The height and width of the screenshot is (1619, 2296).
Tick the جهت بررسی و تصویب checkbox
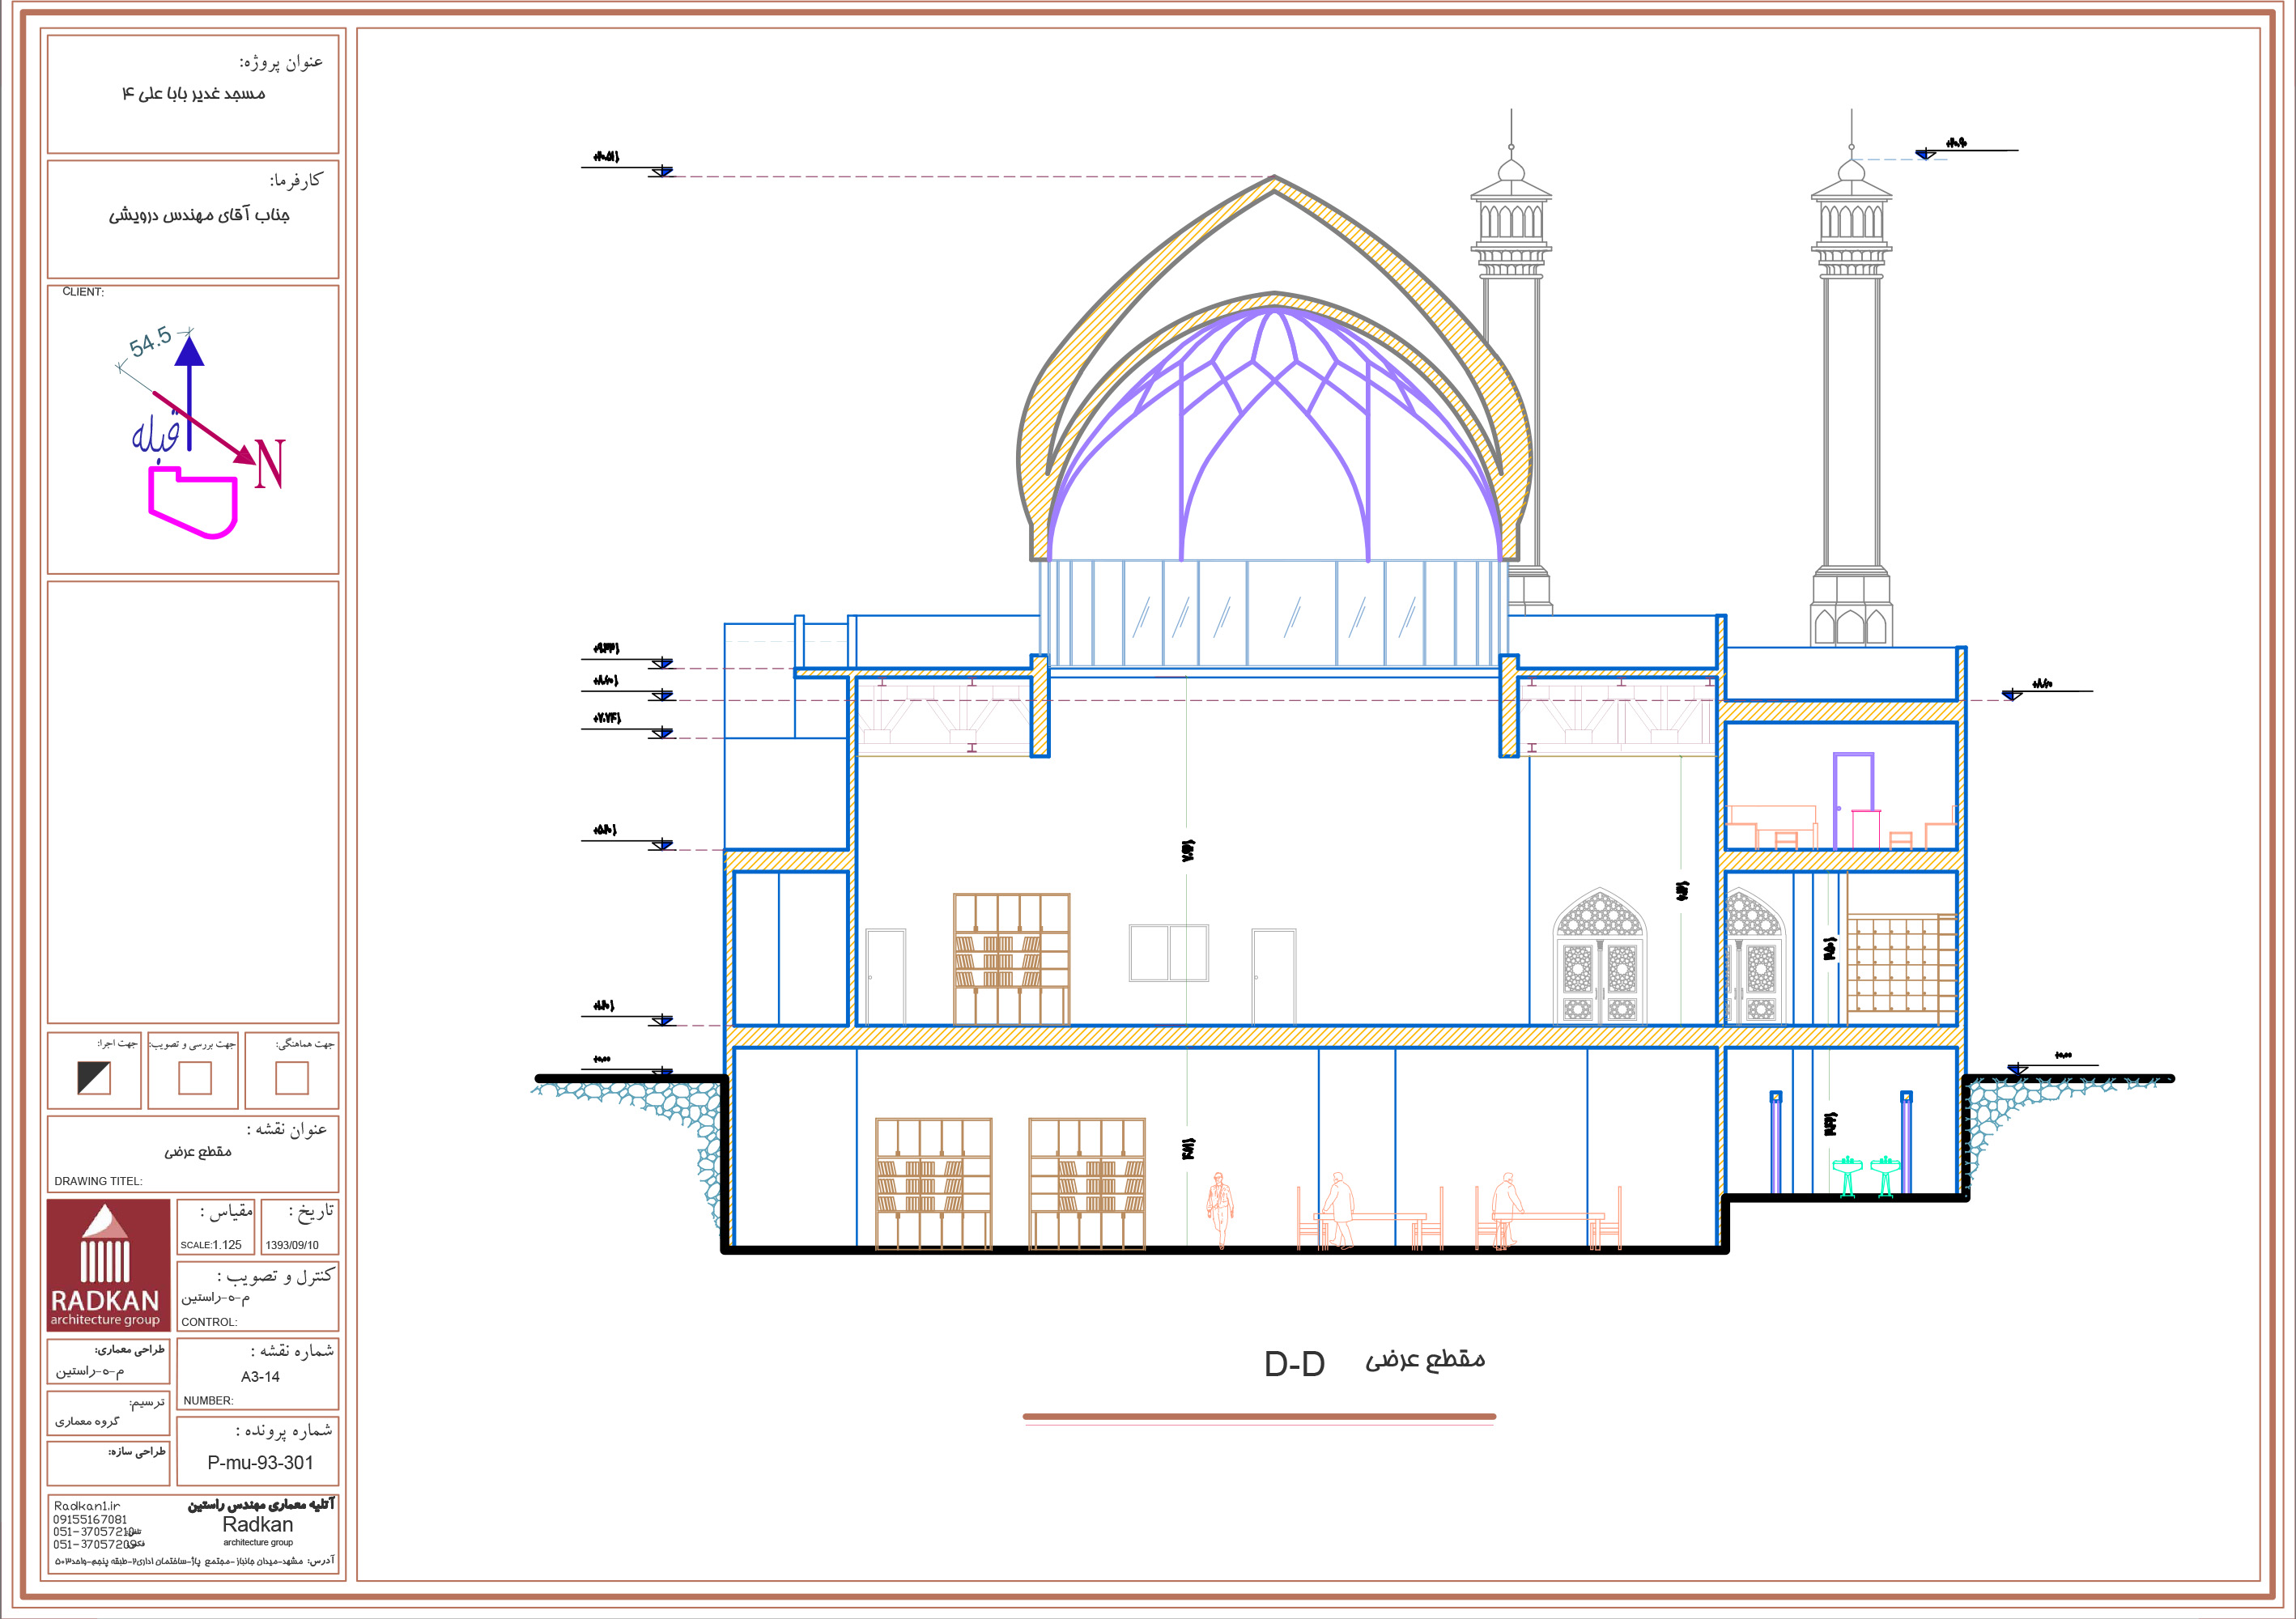(x=195, y=1077)
